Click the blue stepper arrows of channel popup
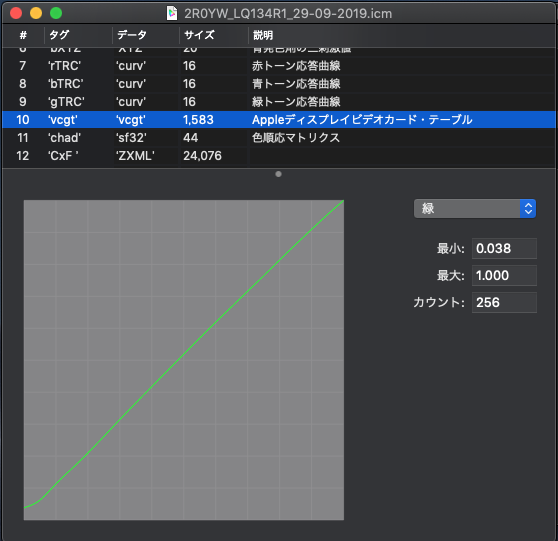Viewport: 558px width, 541px height. [528, 209]
